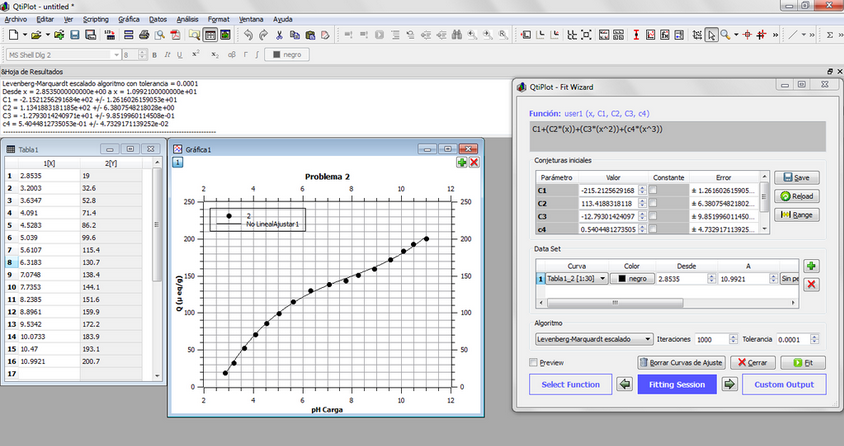Click the red error bars icon
The image size is (844, 446).
[x=636, y=35]
